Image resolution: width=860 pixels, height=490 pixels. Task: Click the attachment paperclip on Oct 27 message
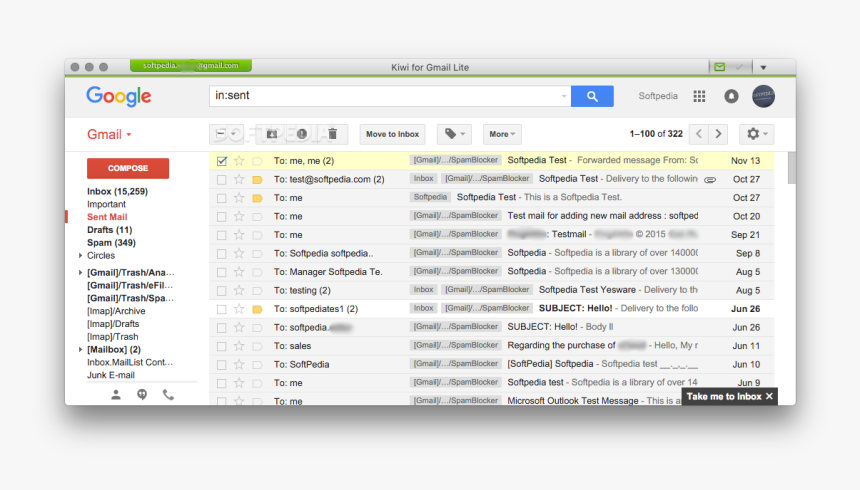coord(710,179)
